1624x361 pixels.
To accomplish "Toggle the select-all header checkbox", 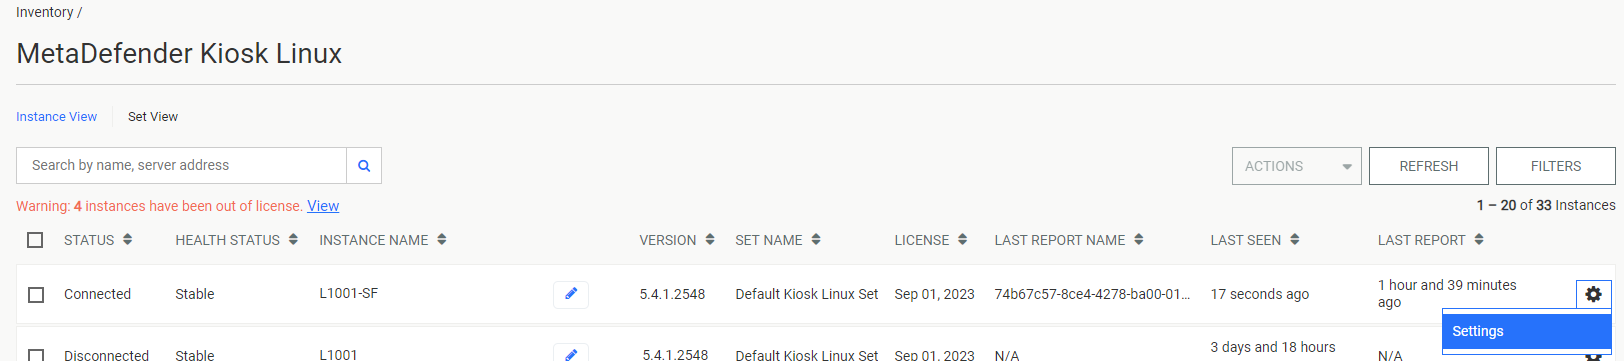I will pos(36,240).
